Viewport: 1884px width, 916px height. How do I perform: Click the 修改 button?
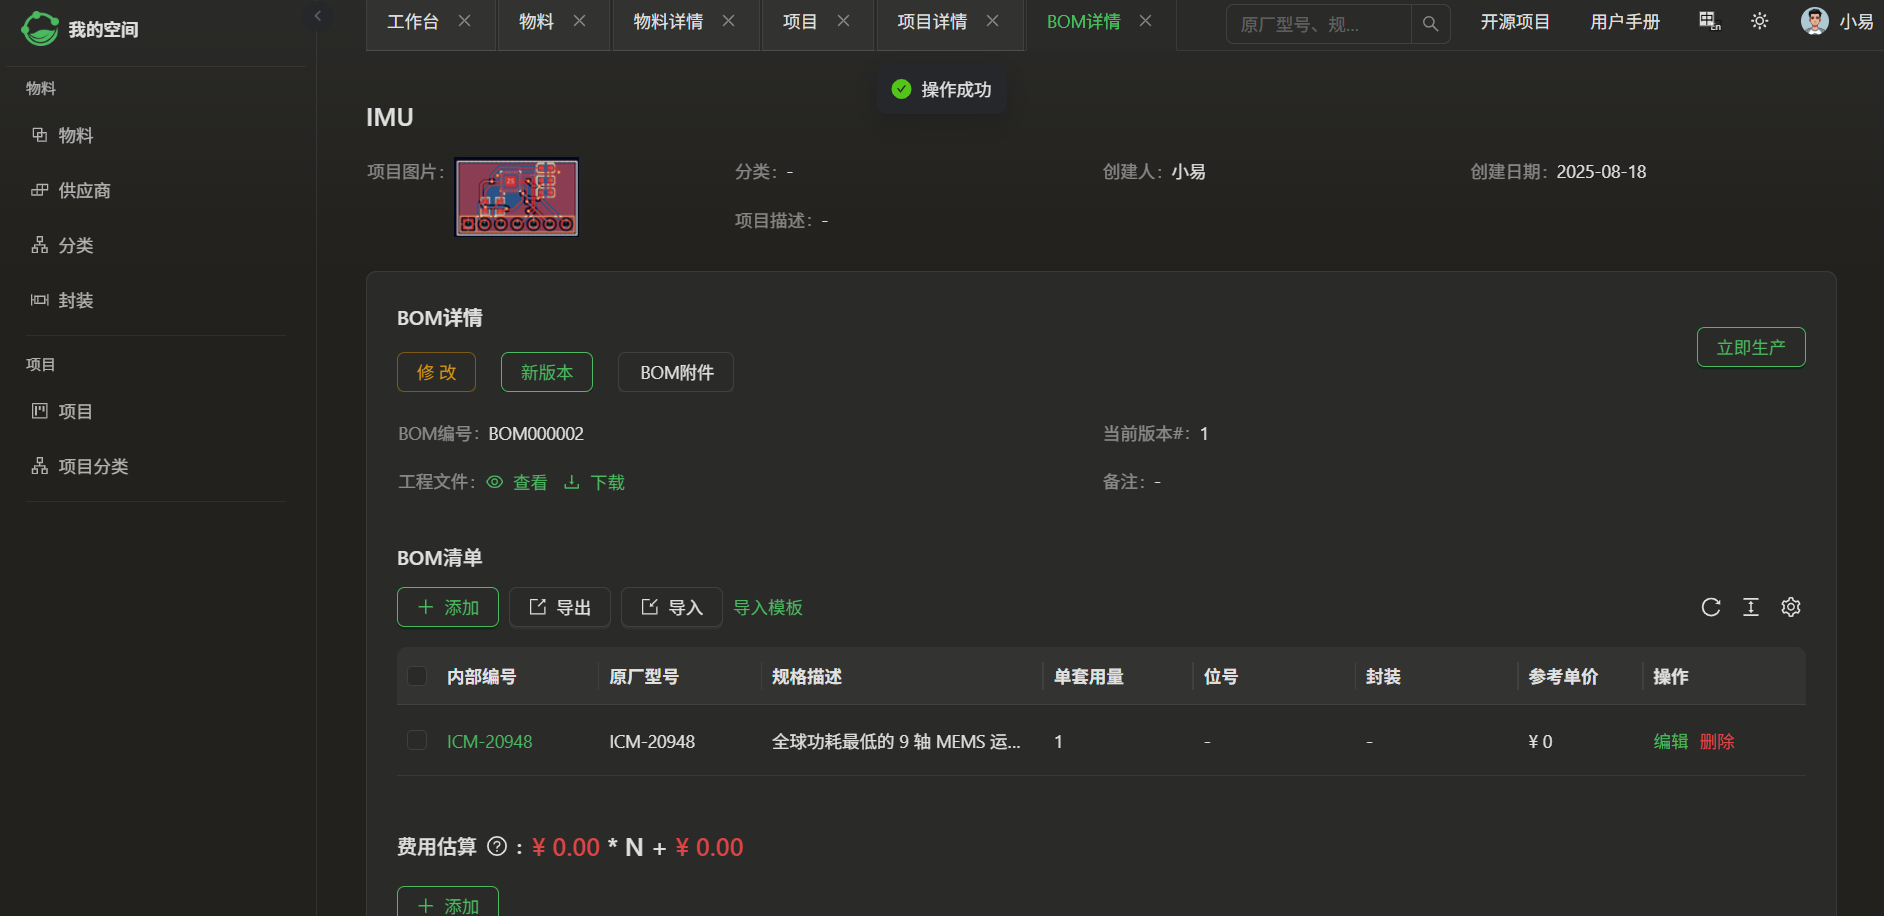tap(436, 372)
